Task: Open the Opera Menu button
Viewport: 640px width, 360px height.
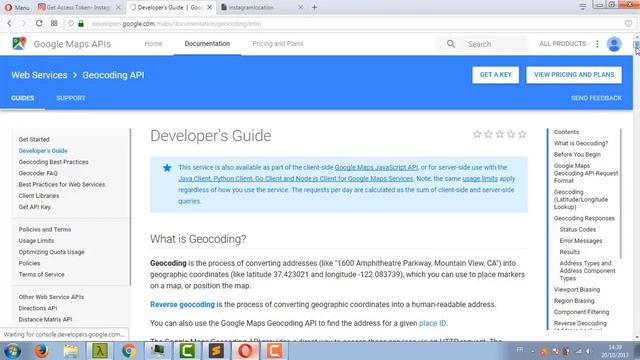Action: pyautogui.click(x=17, y=7)
